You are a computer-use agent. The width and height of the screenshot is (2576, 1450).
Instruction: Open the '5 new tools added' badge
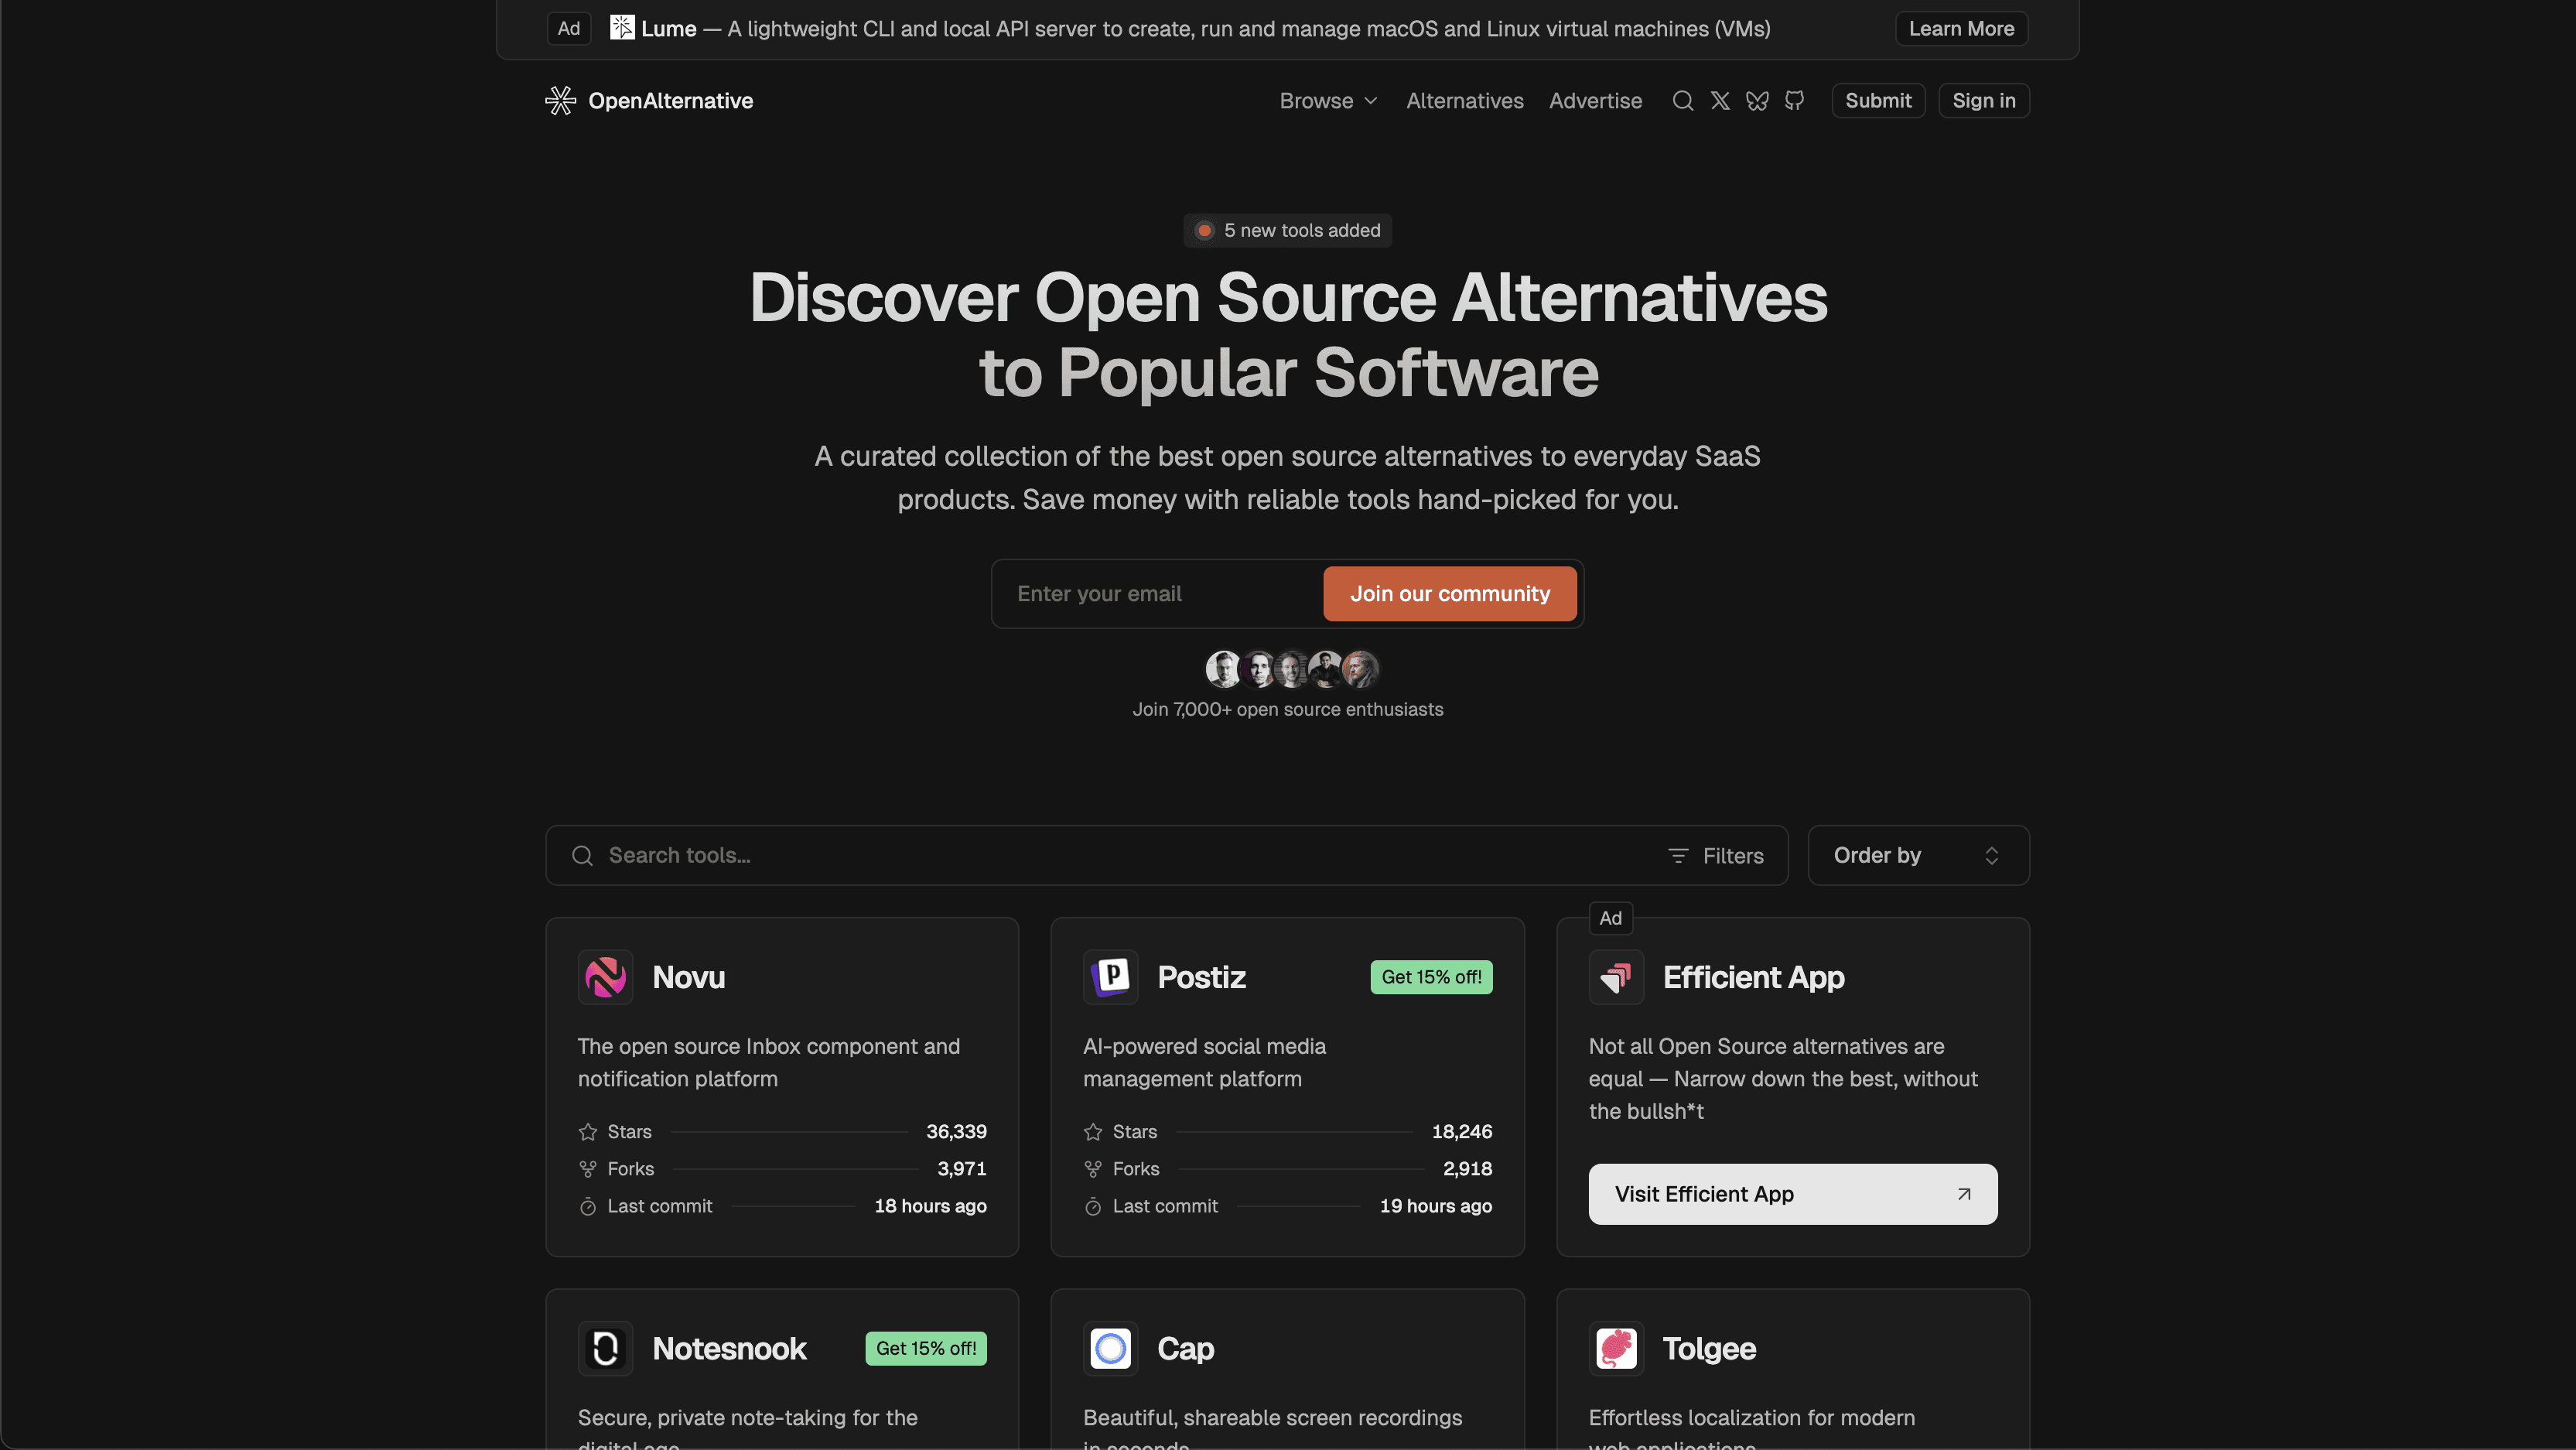click(x=1288, y=231)
